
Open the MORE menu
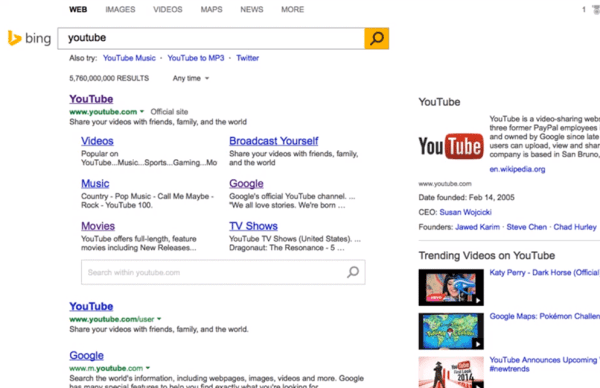pyautogui.click(x=292, y=10)
